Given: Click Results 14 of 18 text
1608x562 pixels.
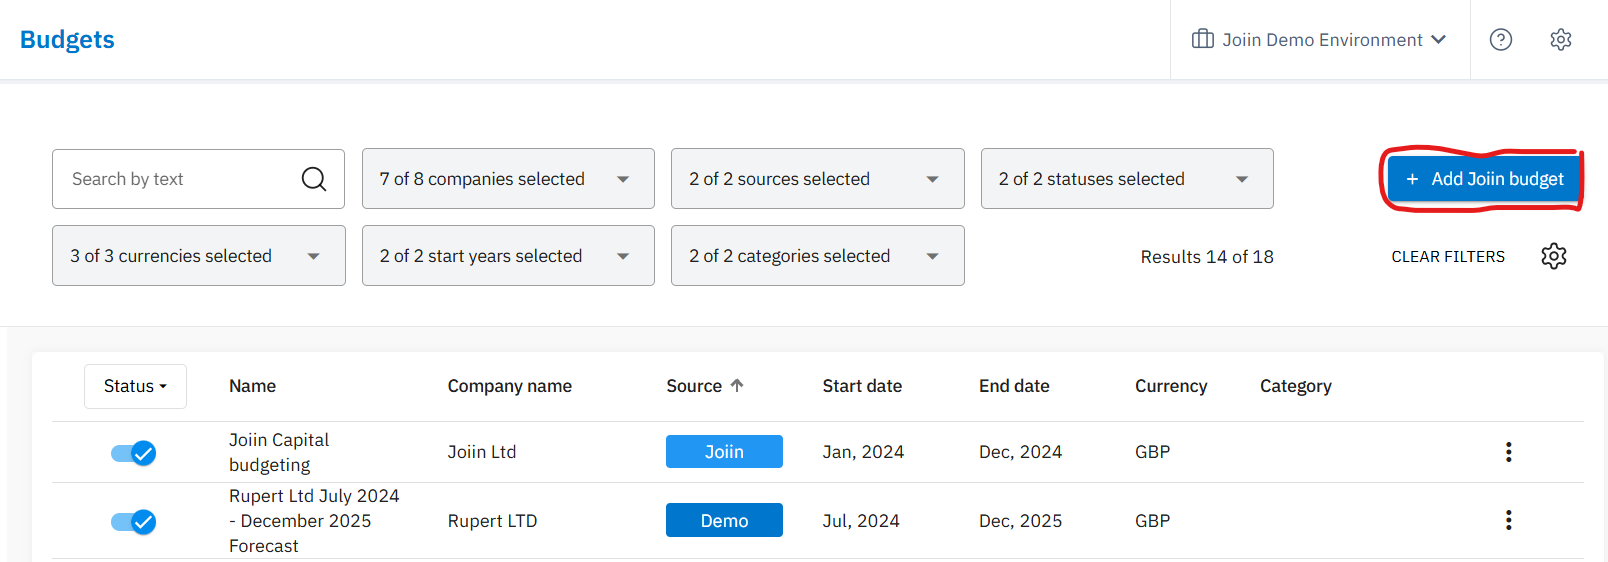Looking at the screenshot, I should click(x=1207, y=257).
